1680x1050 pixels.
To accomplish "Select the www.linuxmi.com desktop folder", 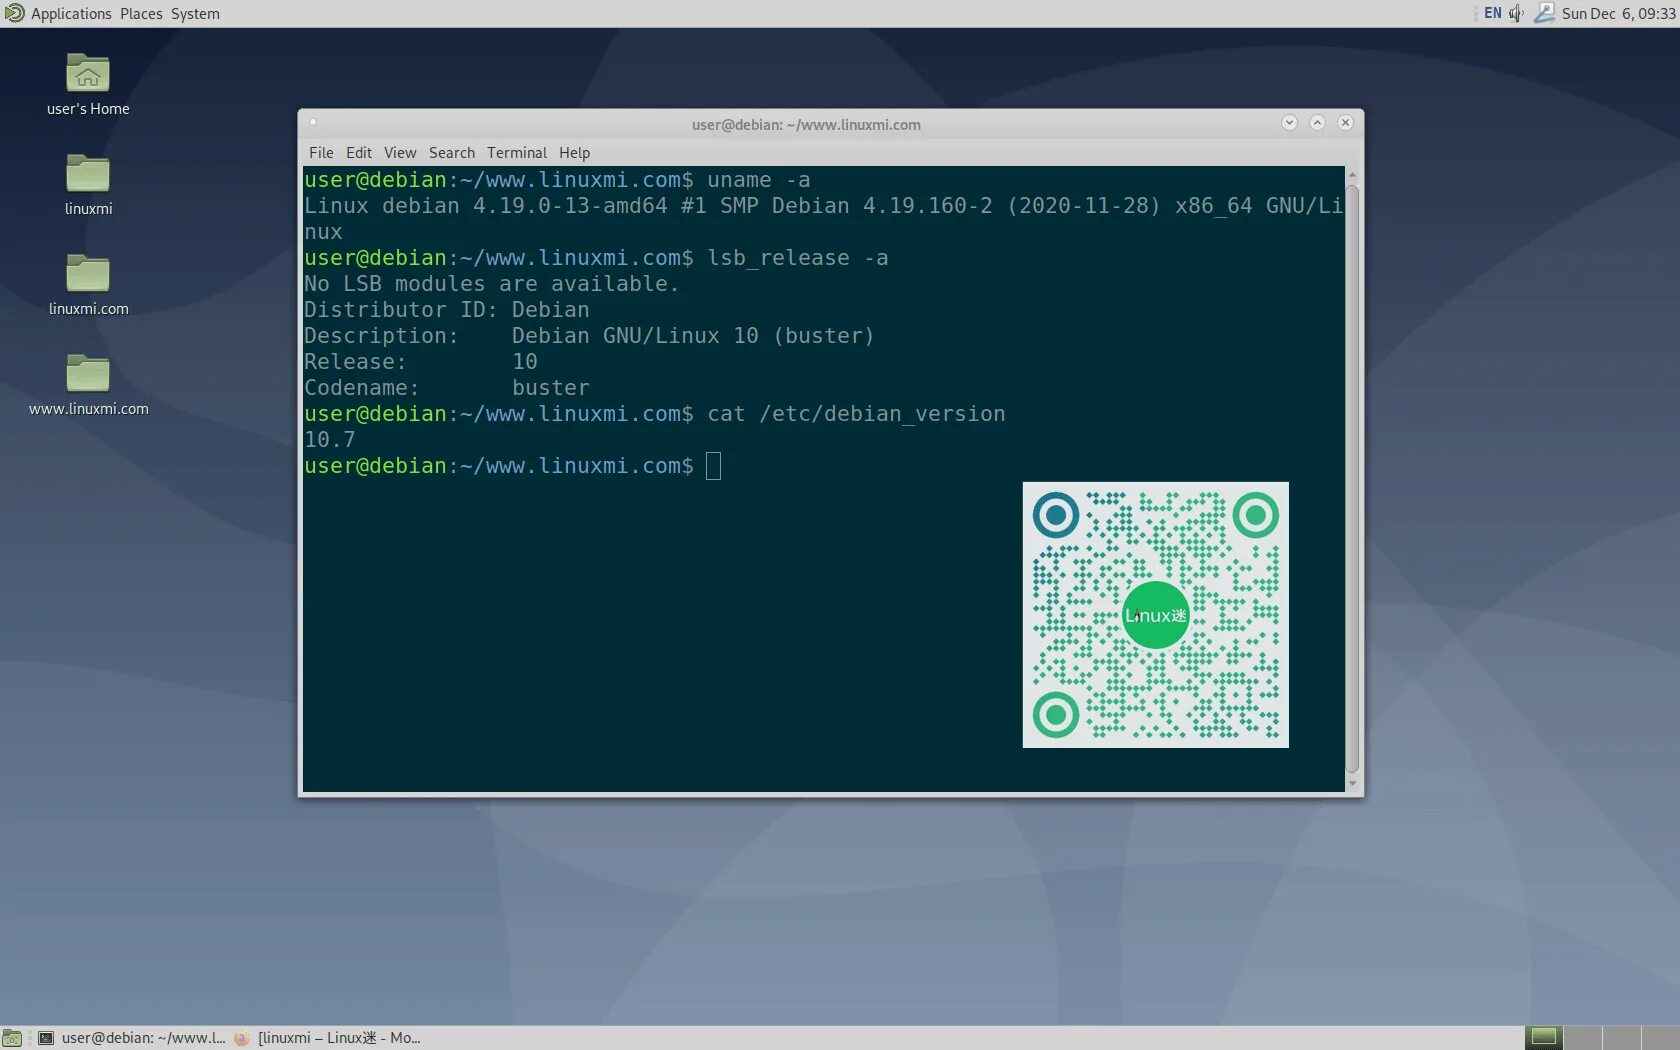I will [x=88, y=373].
